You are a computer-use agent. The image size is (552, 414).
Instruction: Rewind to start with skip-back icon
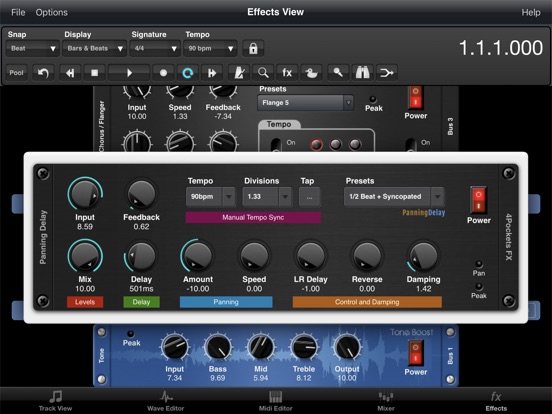[70, 73]
